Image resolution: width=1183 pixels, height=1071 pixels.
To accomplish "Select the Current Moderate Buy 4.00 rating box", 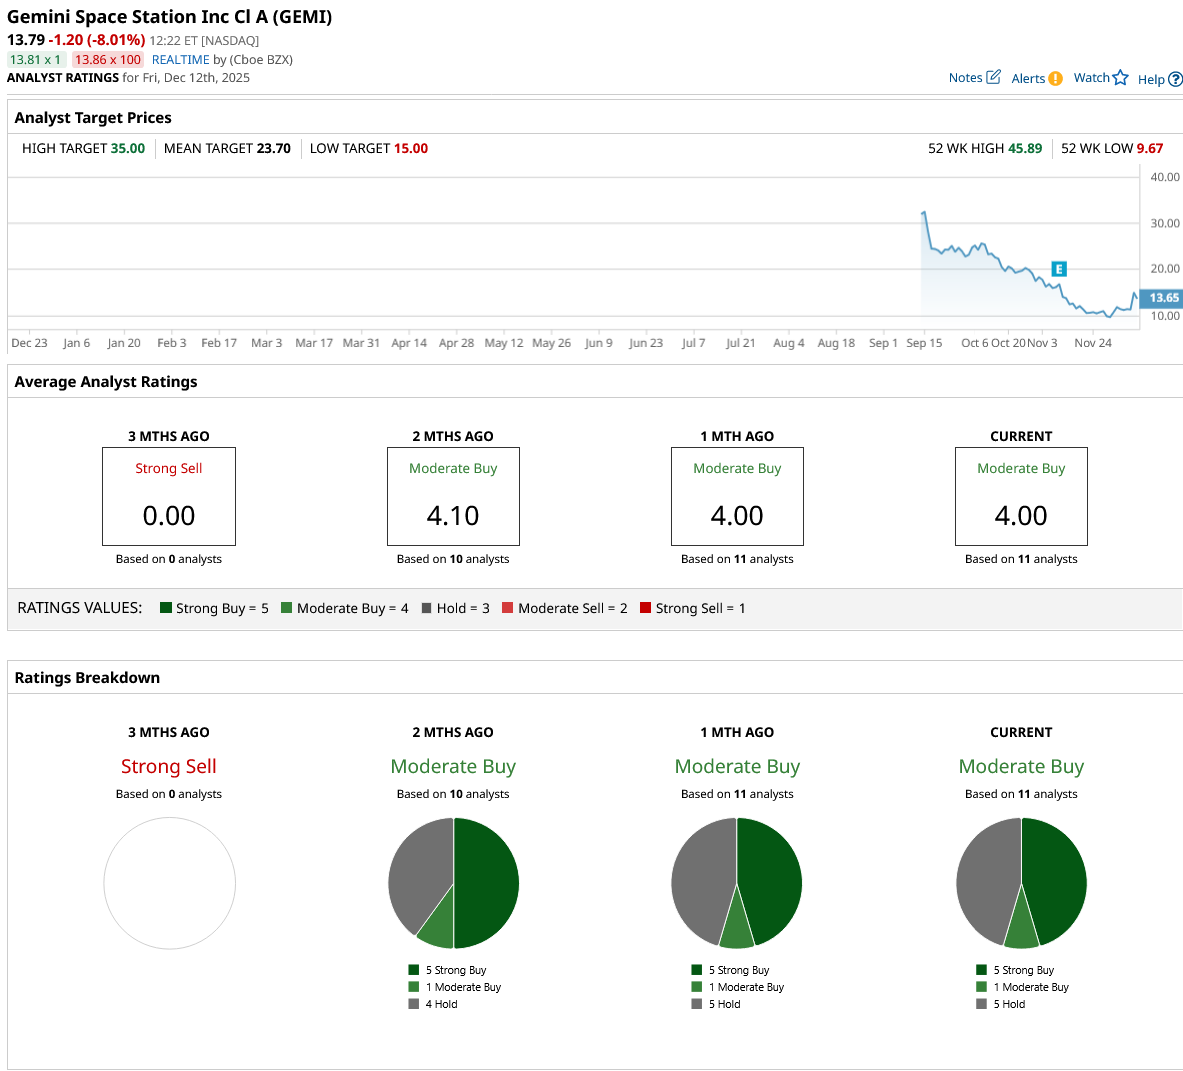I will coord(1021,496).
